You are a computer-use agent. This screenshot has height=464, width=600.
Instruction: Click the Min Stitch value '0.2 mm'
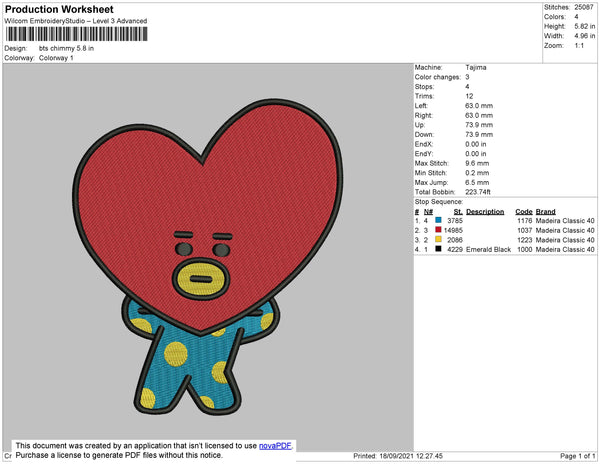pyautogui.click(x=477, y=173)
